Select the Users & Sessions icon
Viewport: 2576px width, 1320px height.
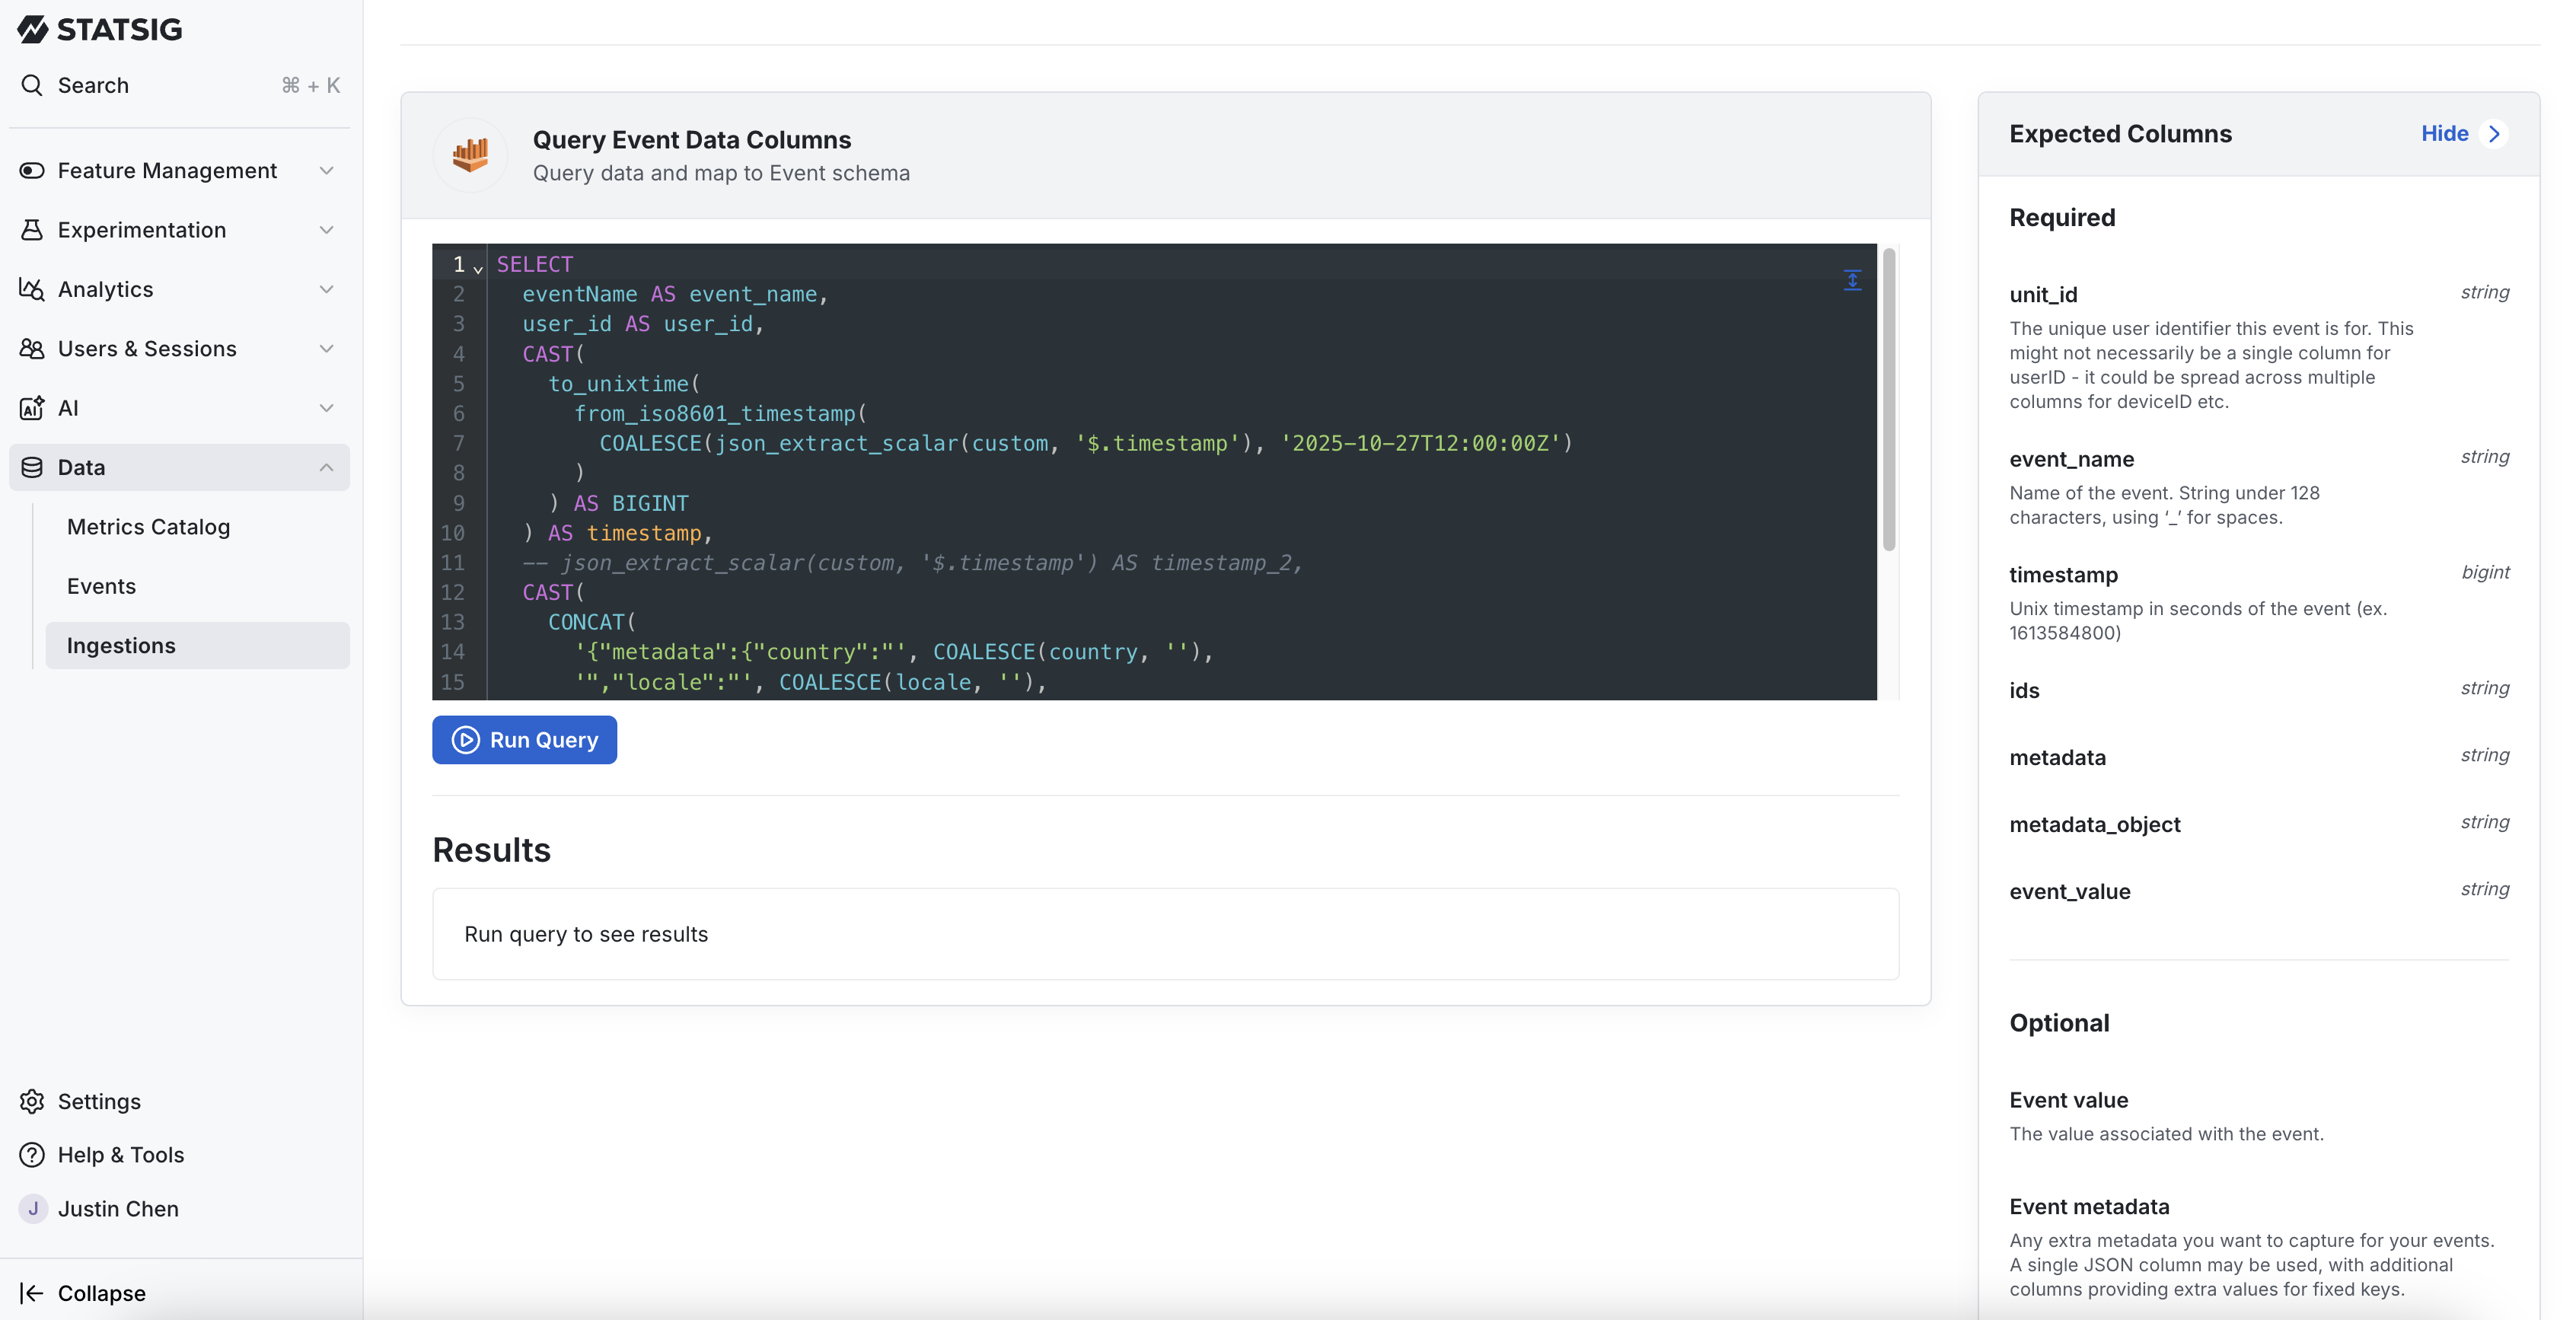pyautogui.click(x=31, y=348)
